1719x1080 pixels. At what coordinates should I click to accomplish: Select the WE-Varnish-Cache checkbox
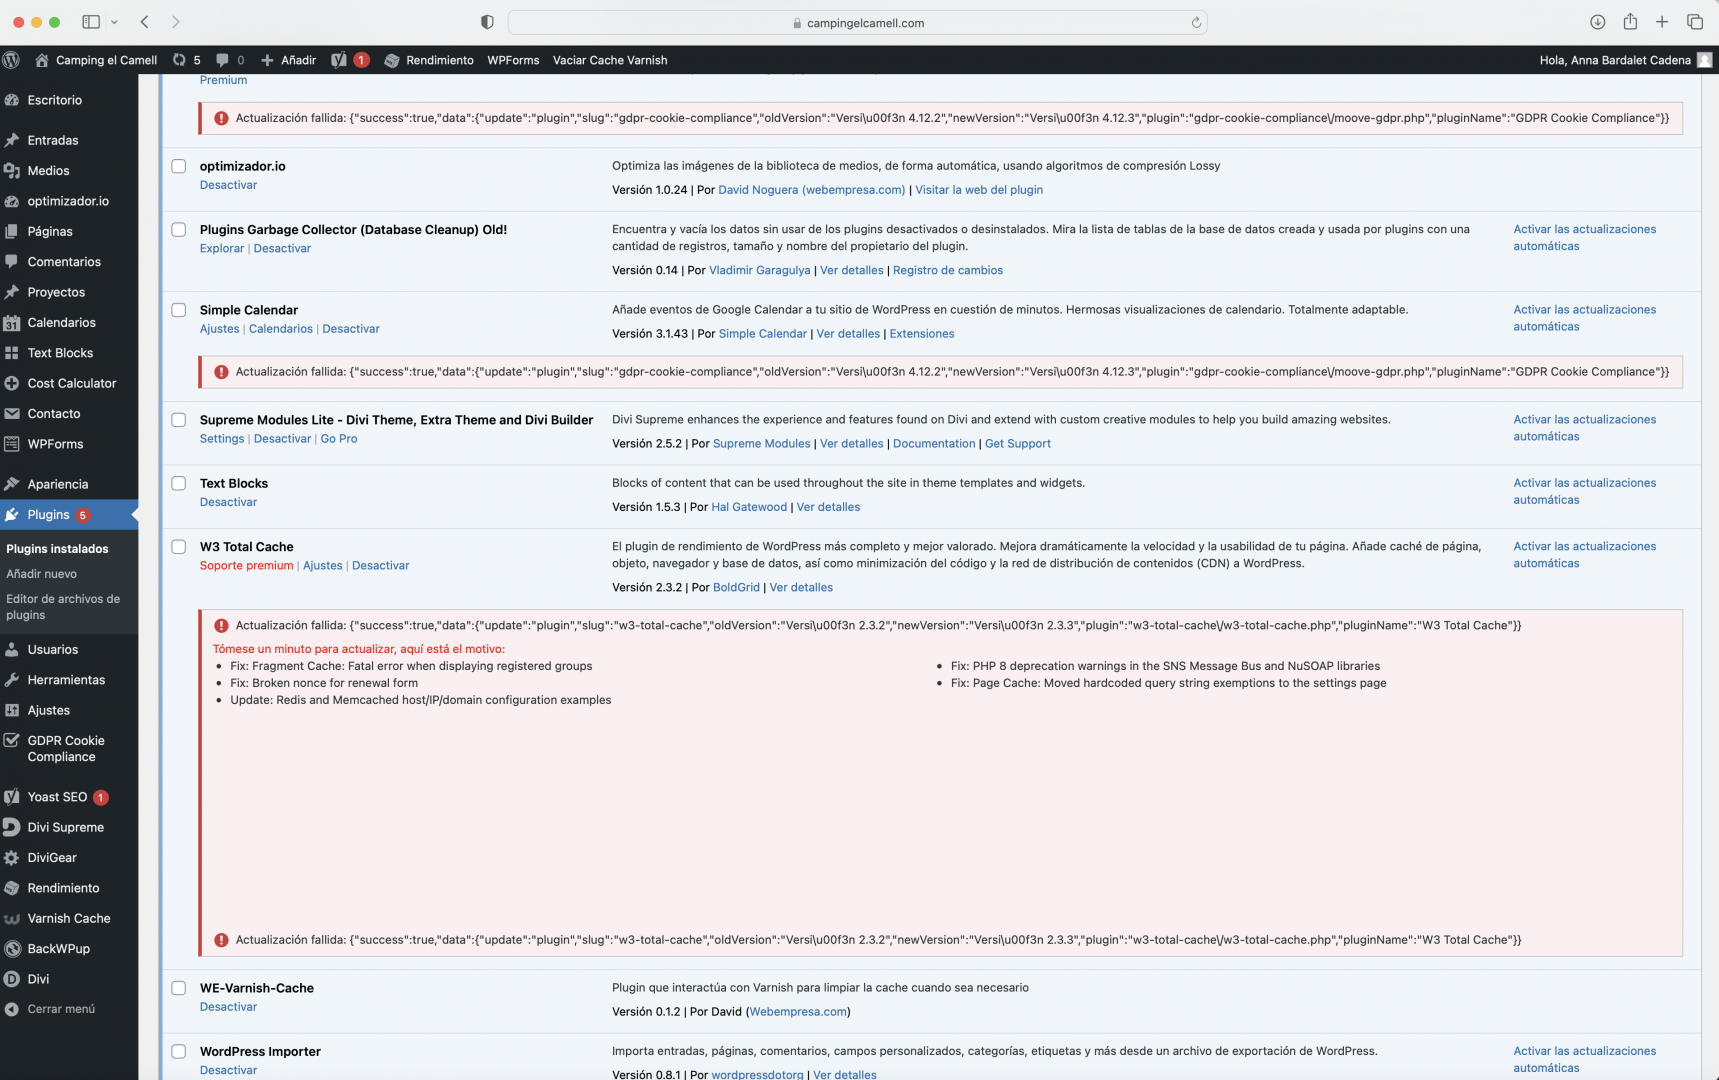179,988
